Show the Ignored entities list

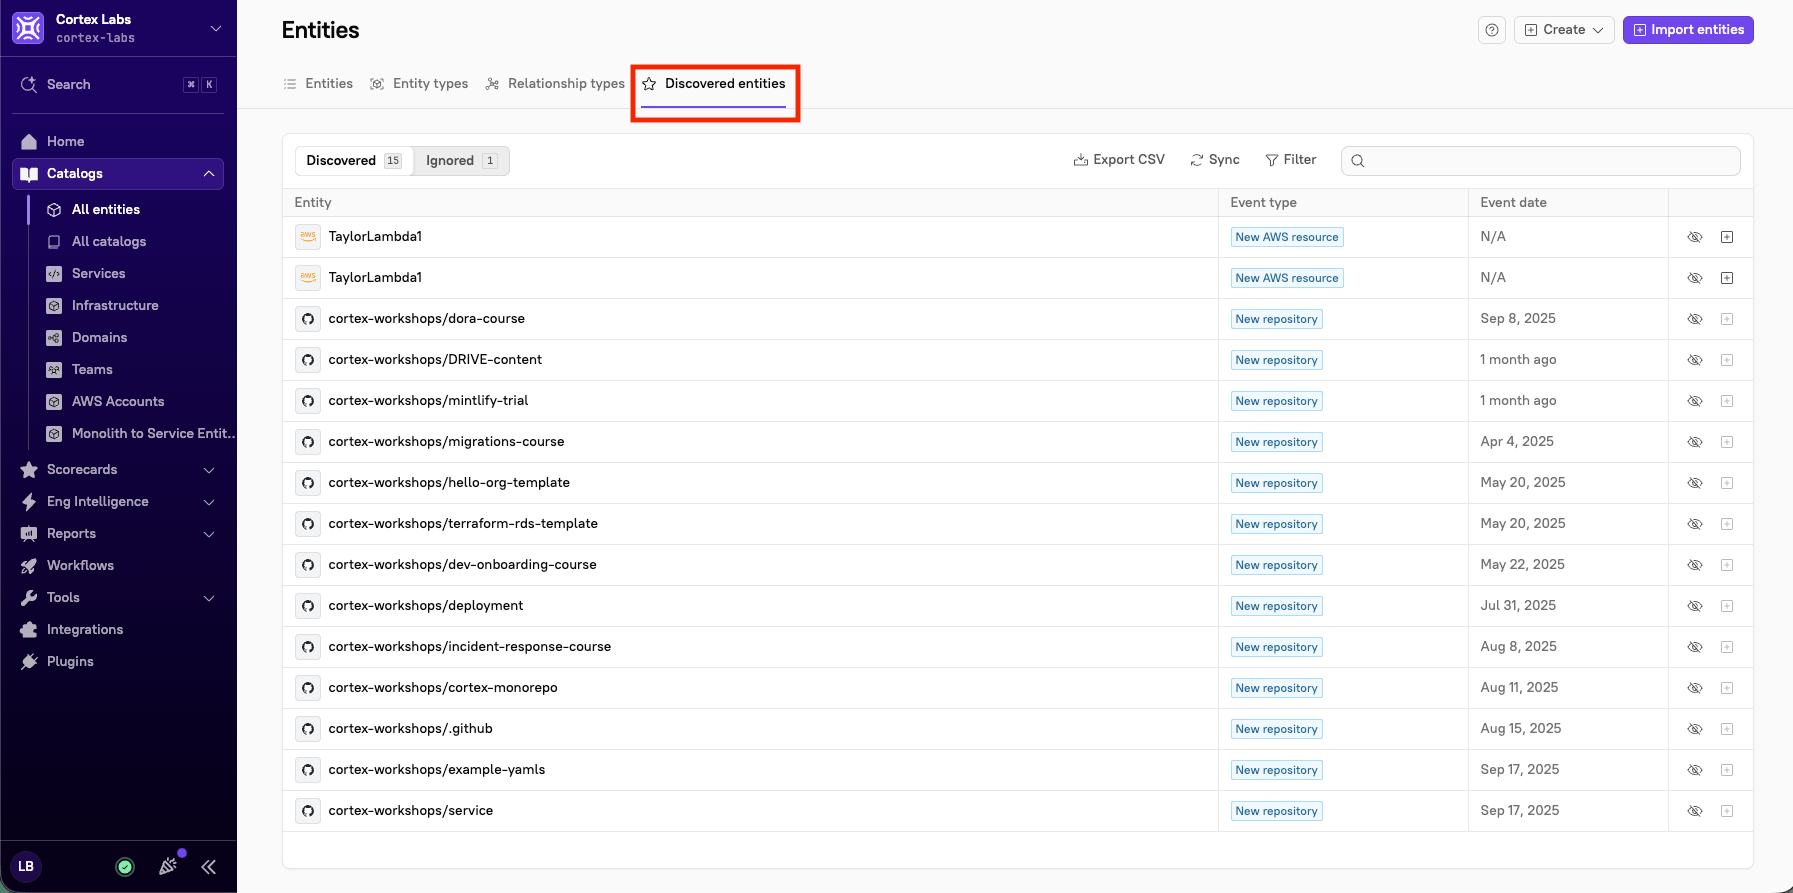tap(461, 161)
